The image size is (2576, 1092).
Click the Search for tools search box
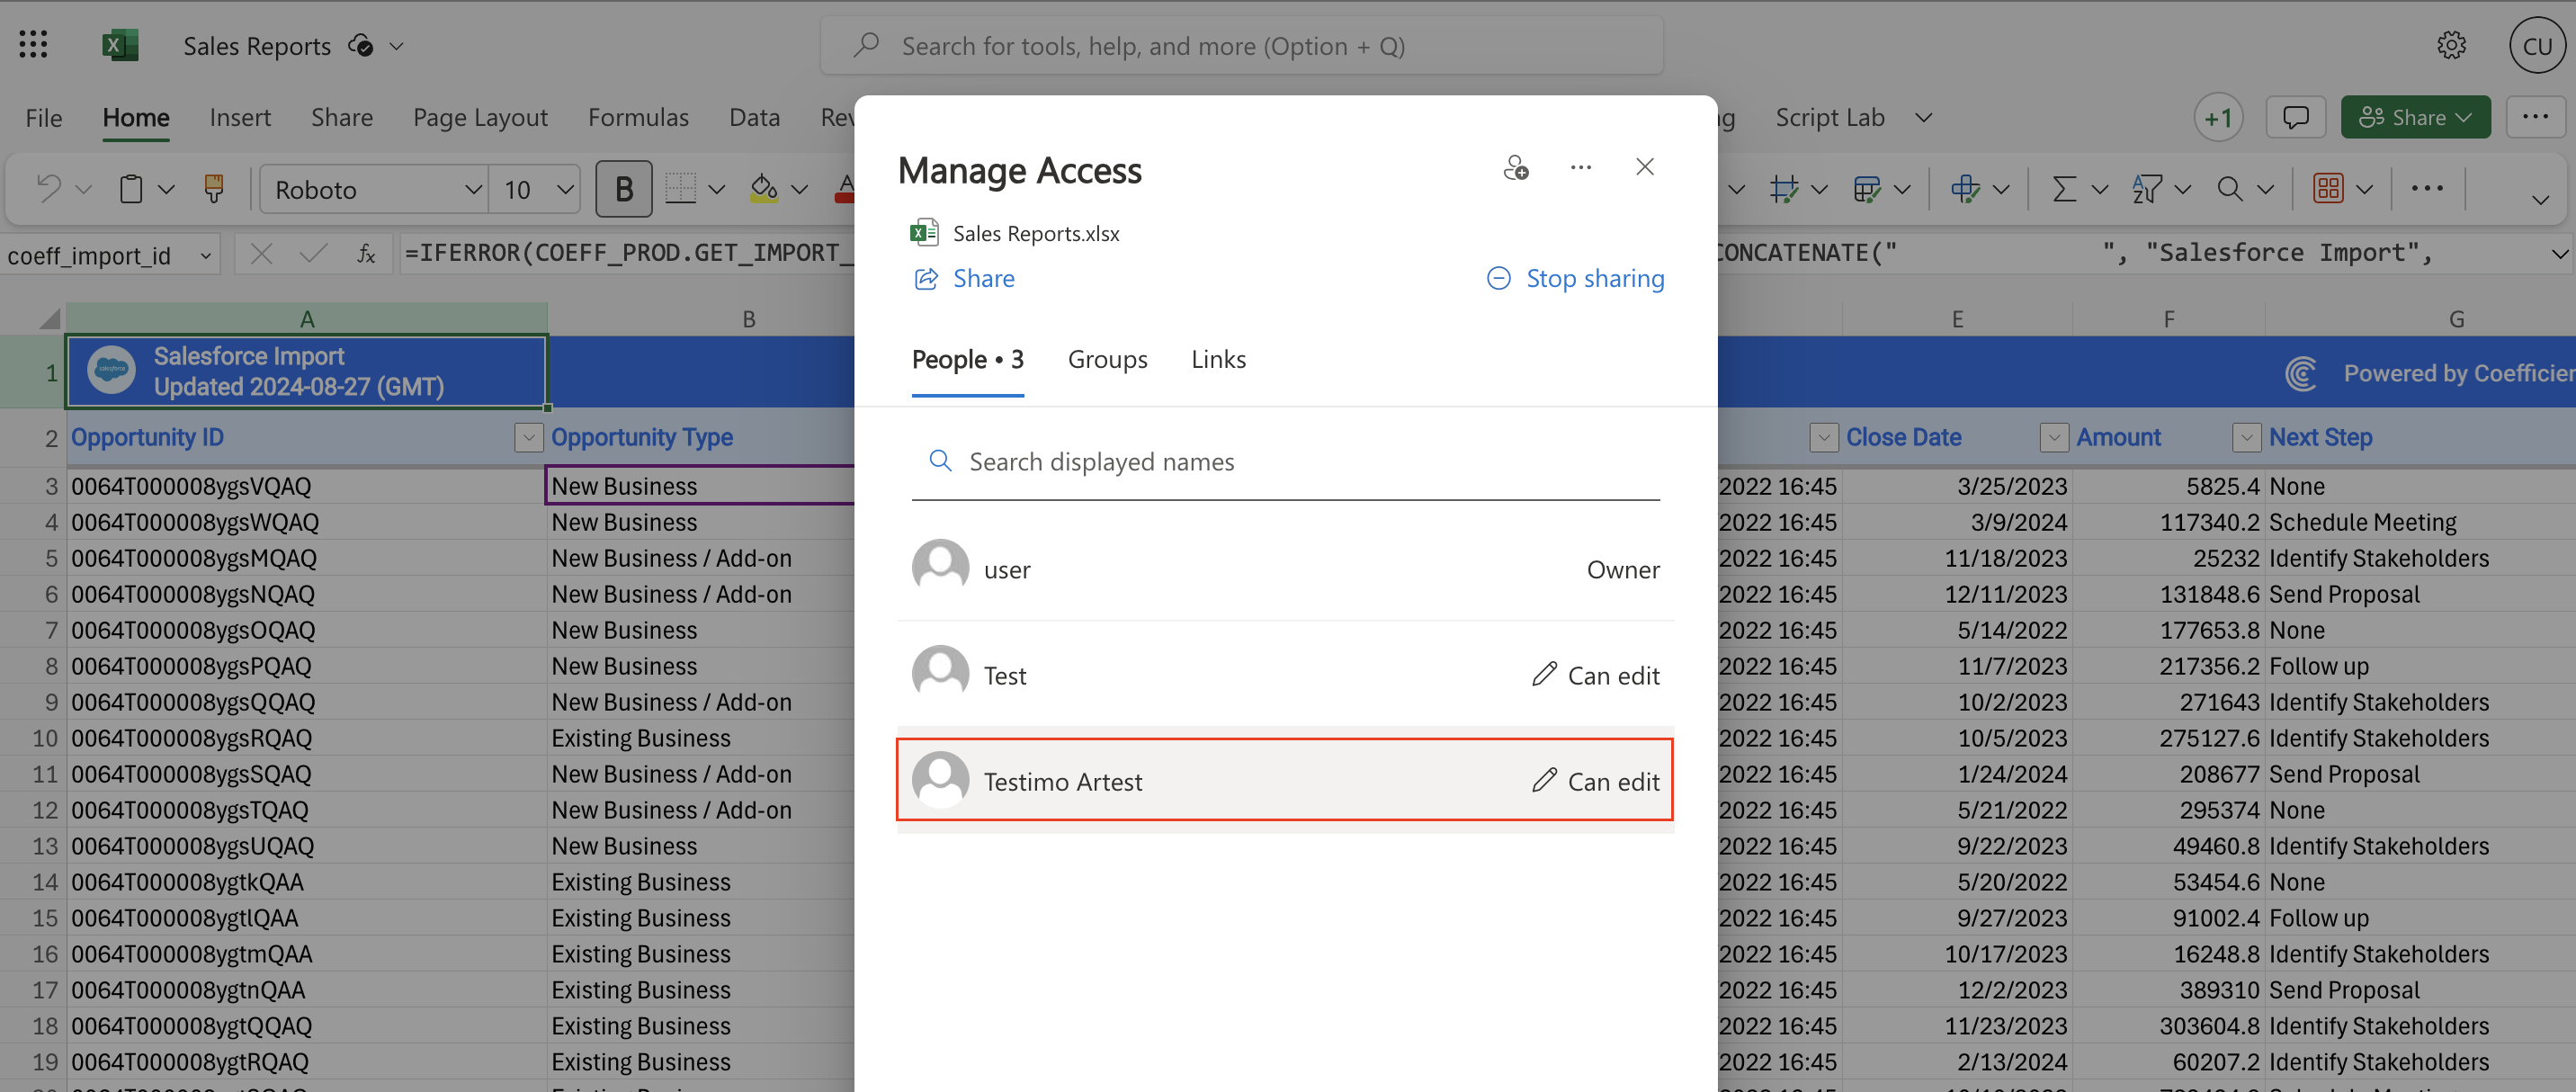(x=1241, y=46)
